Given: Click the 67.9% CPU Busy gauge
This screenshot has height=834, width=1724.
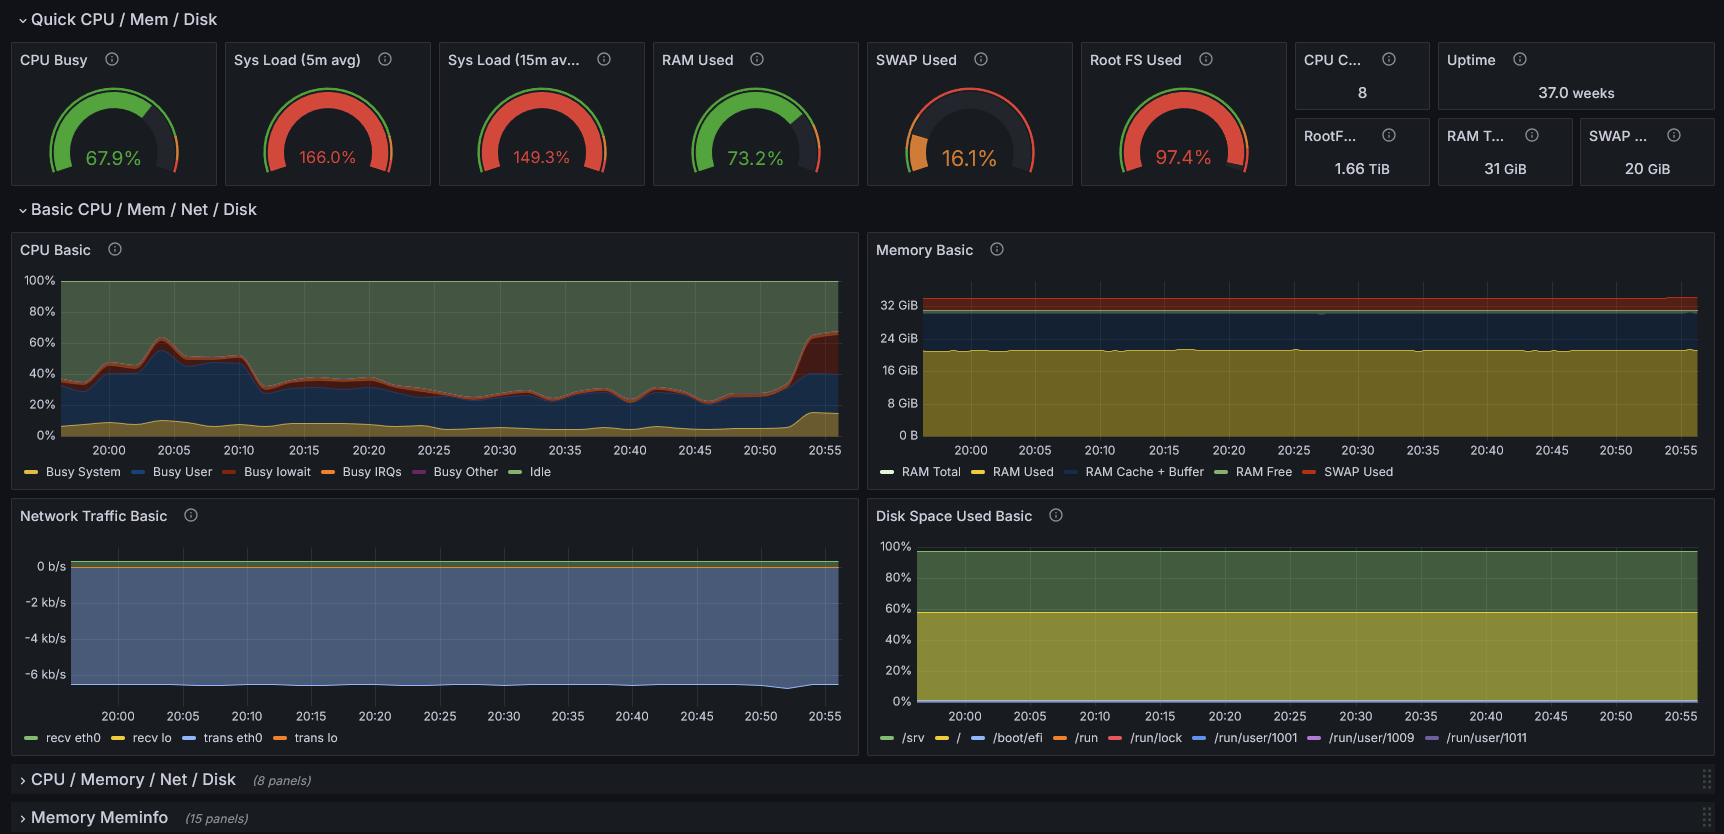Looking at the screenshot, I should click(114, 132).
